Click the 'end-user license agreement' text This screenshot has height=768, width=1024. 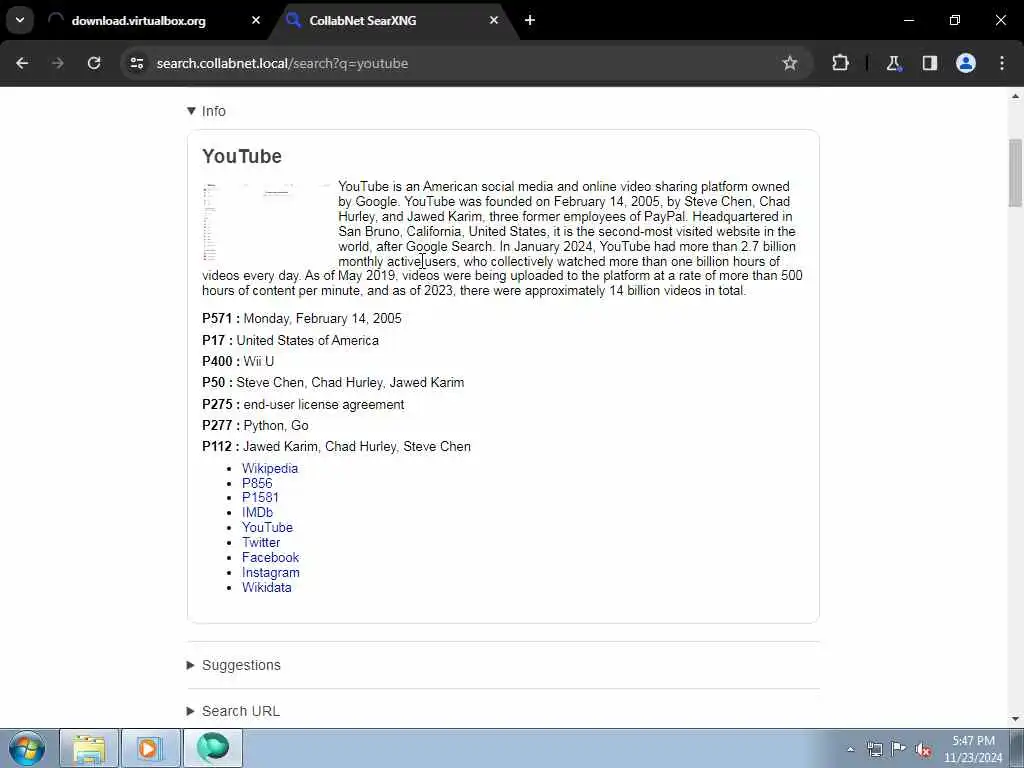(x=324, y=404)
